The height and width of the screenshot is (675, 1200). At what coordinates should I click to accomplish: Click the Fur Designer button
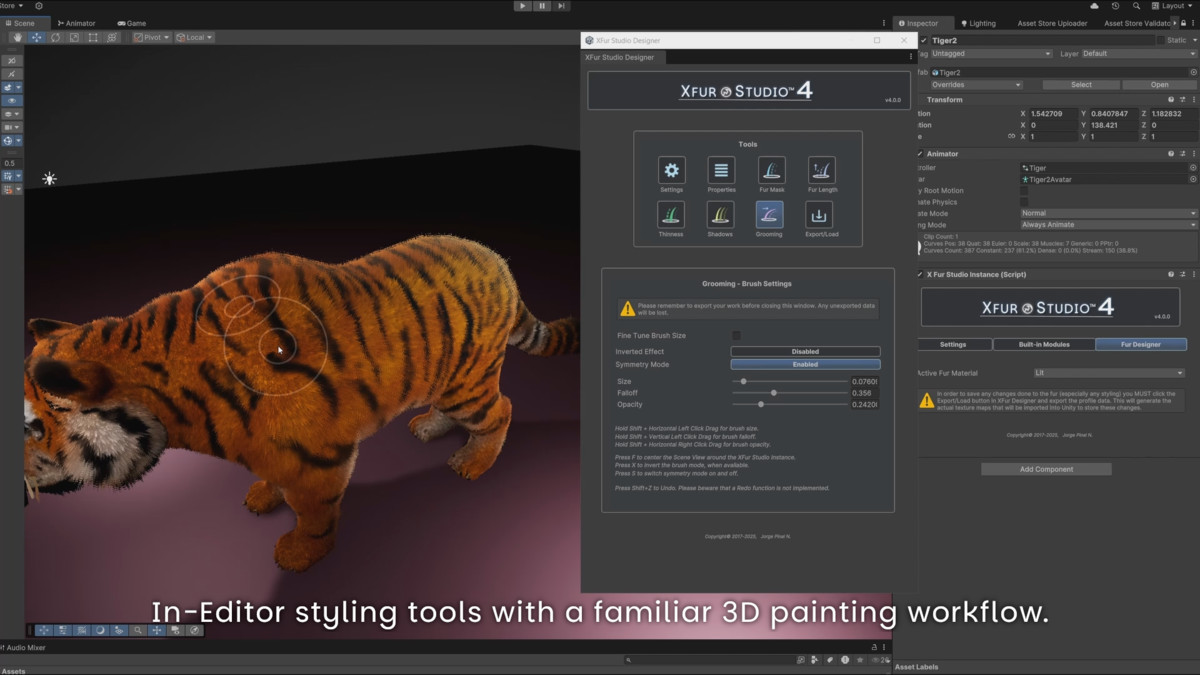click(x=1140, y=345)
